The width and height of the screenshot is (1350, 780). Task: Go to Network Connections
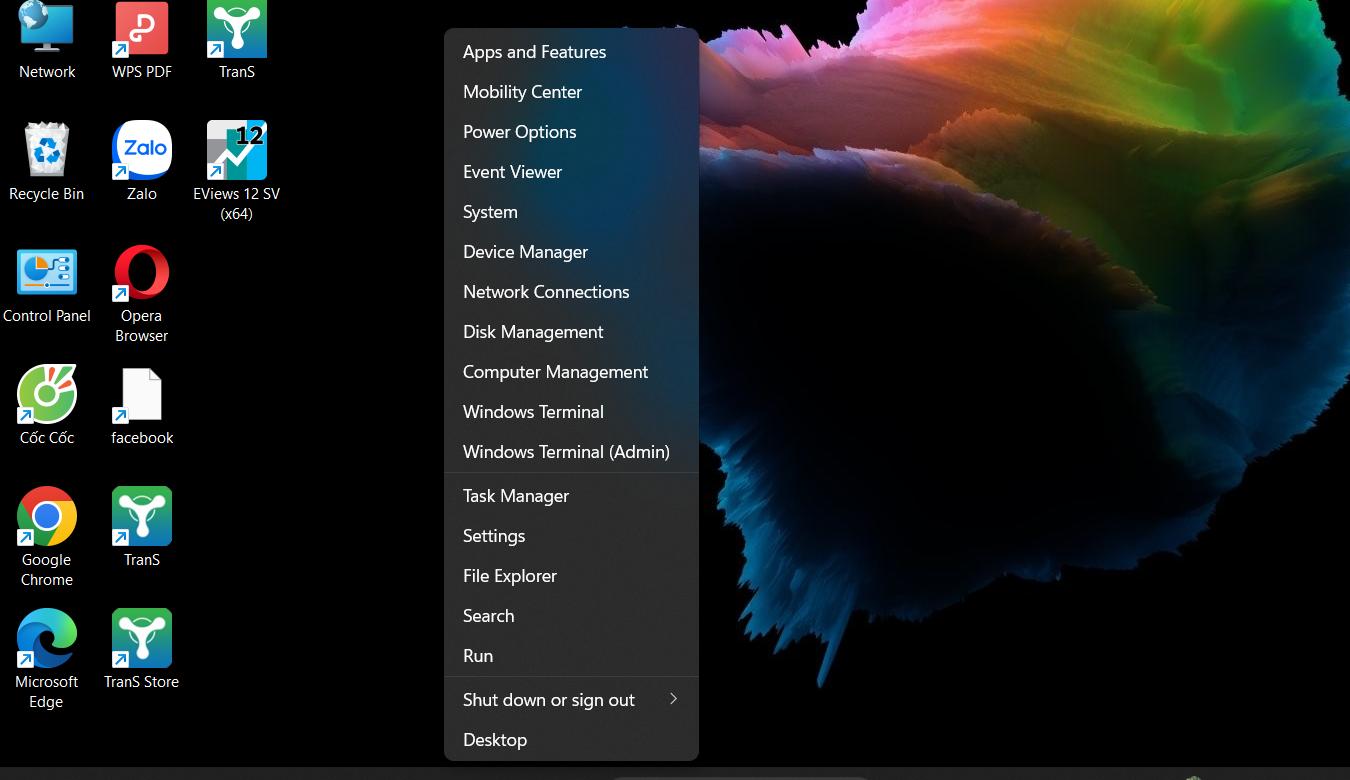(x=571, y=292)
